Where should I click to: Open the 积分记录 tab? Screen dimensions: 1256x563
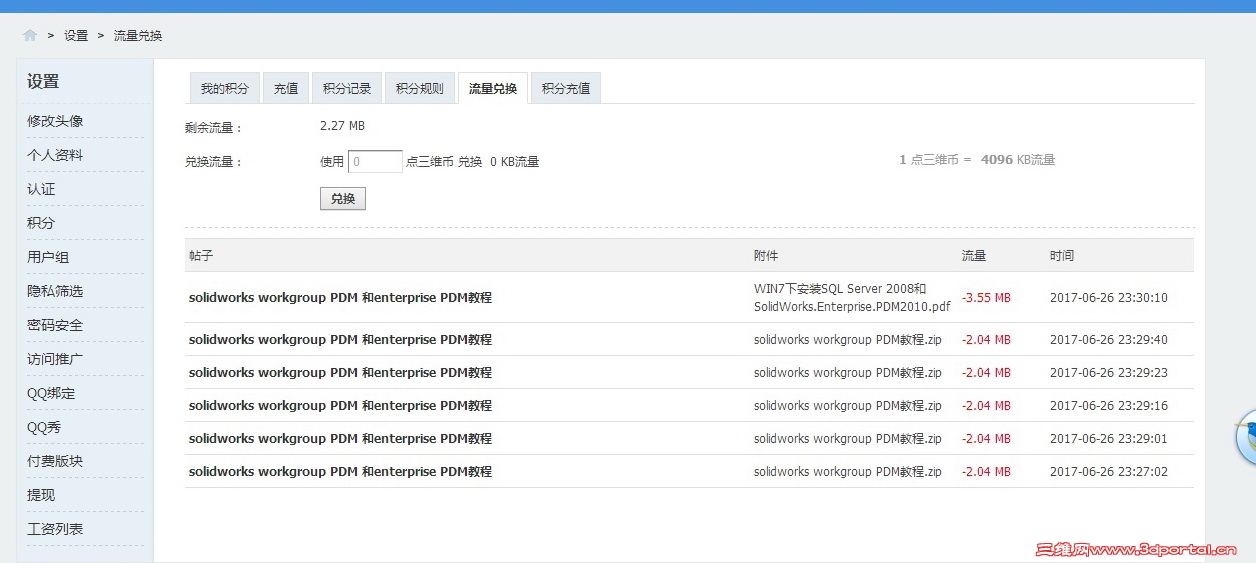pyautogui.click(x=347, y=88)
